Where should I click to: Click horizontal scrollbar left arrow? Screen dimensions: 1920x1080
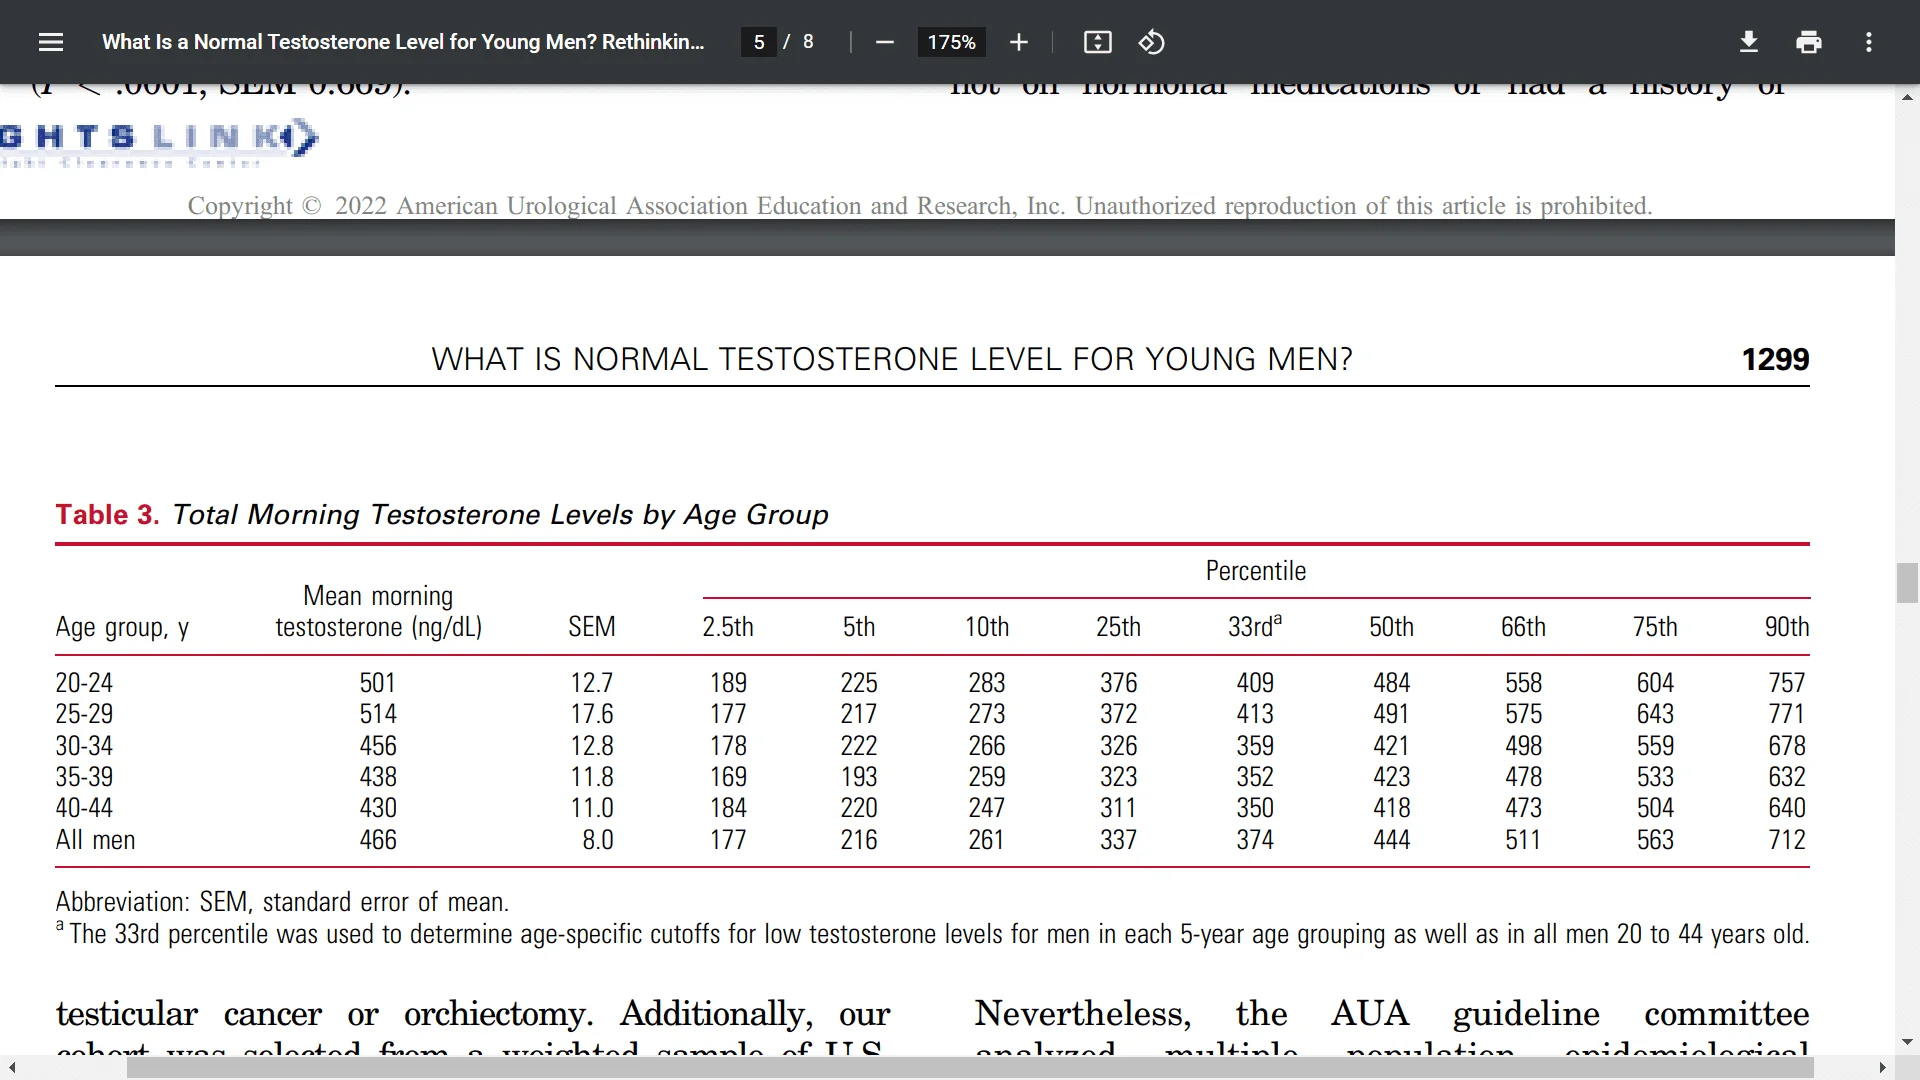(x=12, y=1068)
